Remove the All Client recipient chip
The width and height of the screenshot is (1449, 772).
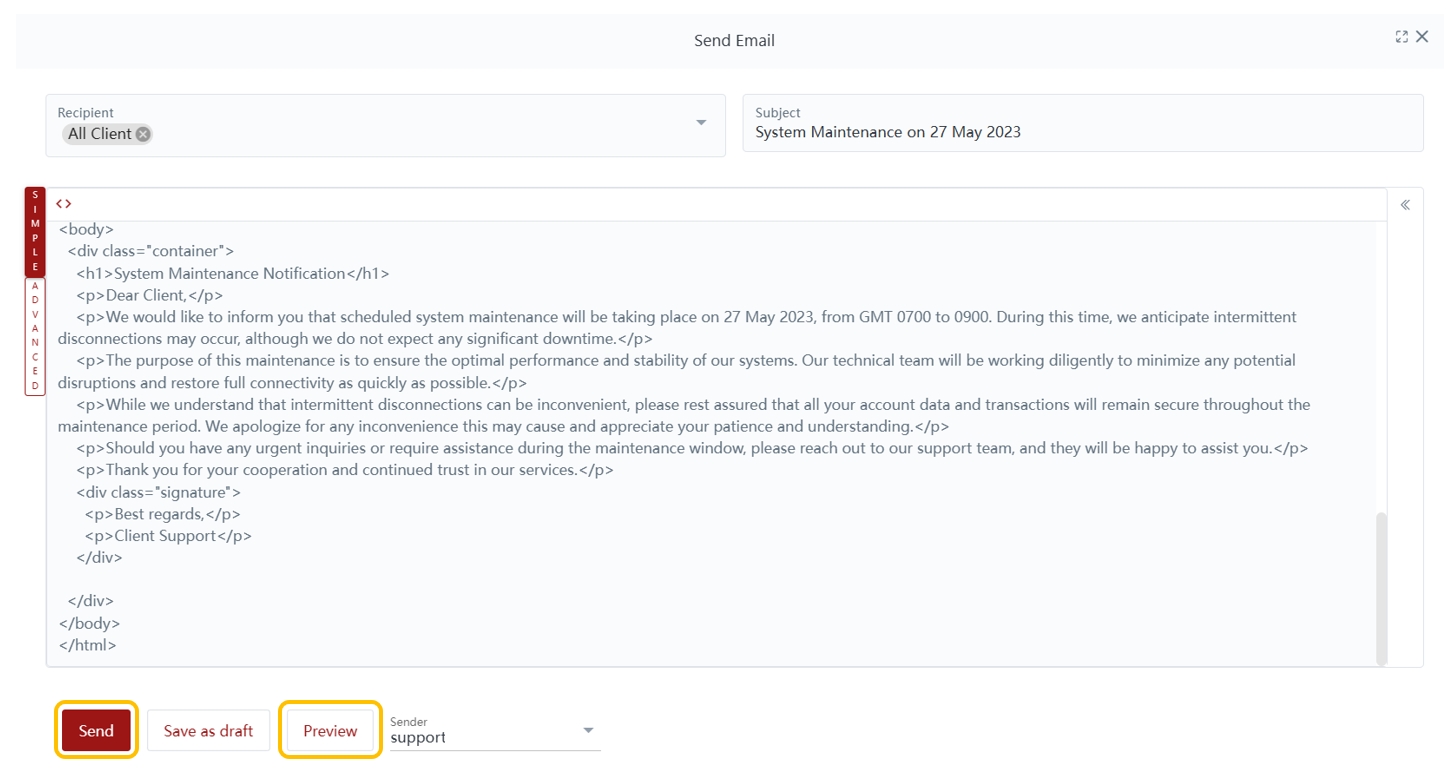coord(143,134)
